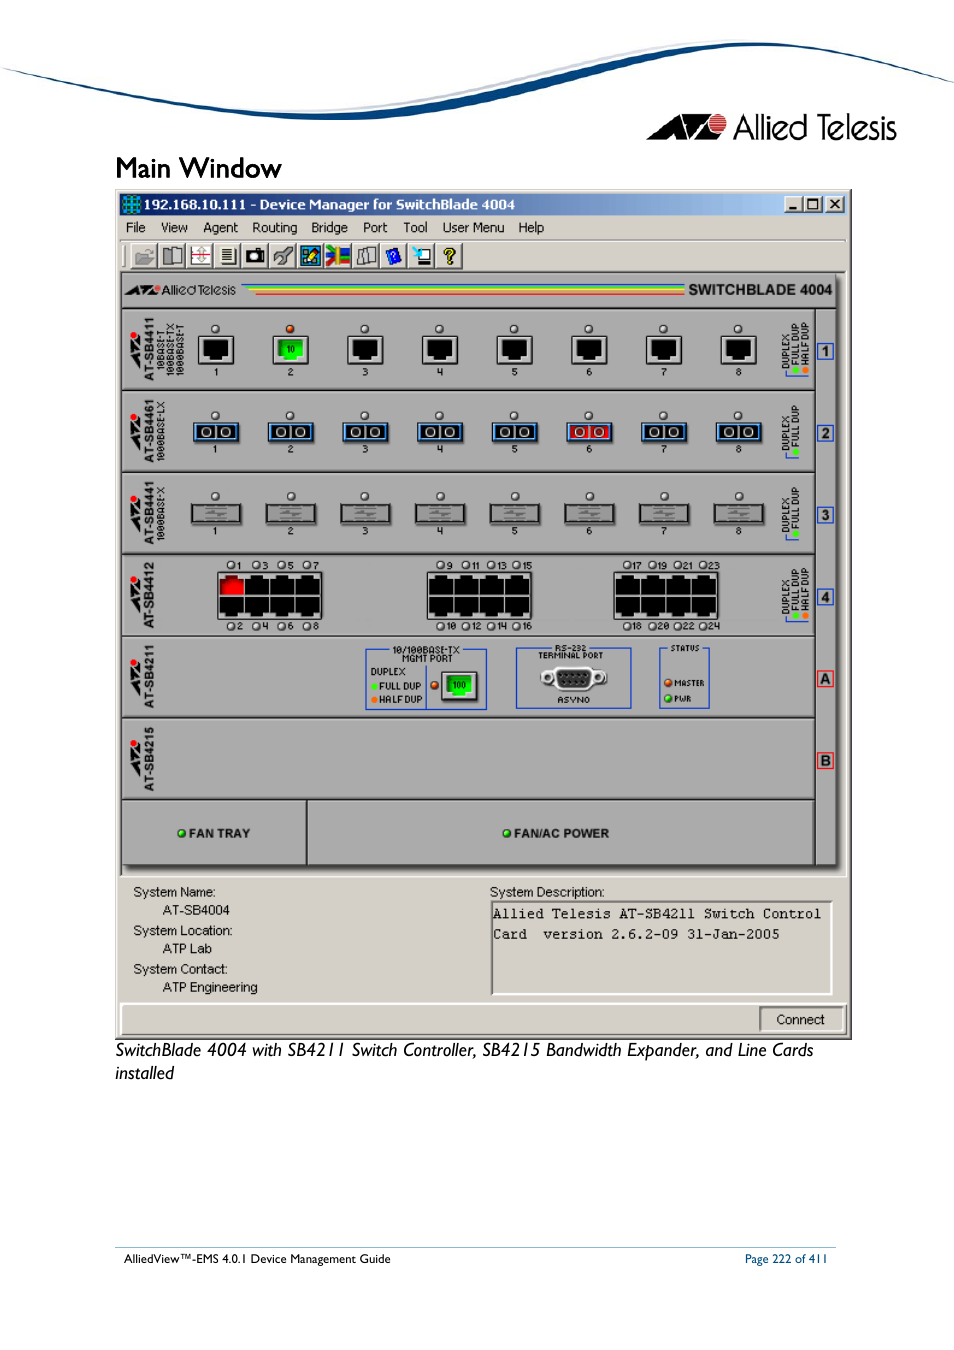Click the FAN TRAY module

coord(214,833)
